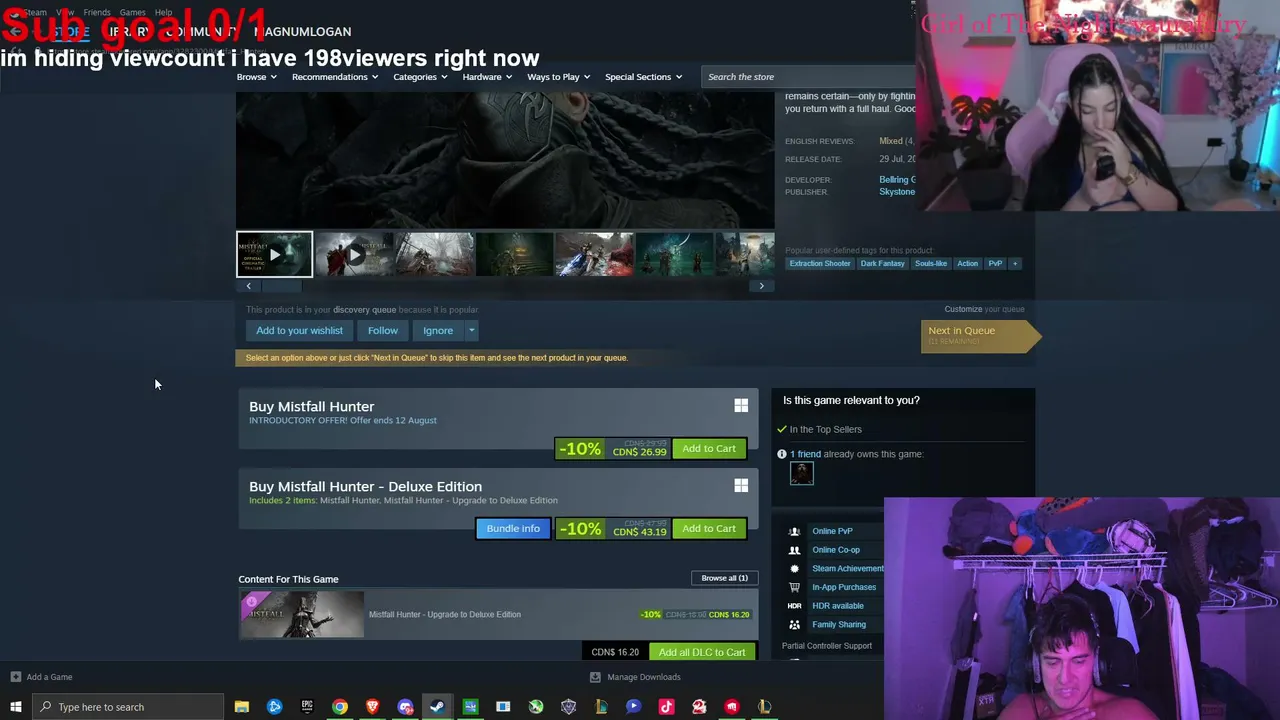Viewport: 1280px width, 720px height.
Task: Add Mistfall Hunter standard edition to cart
Action: point(709,449)
